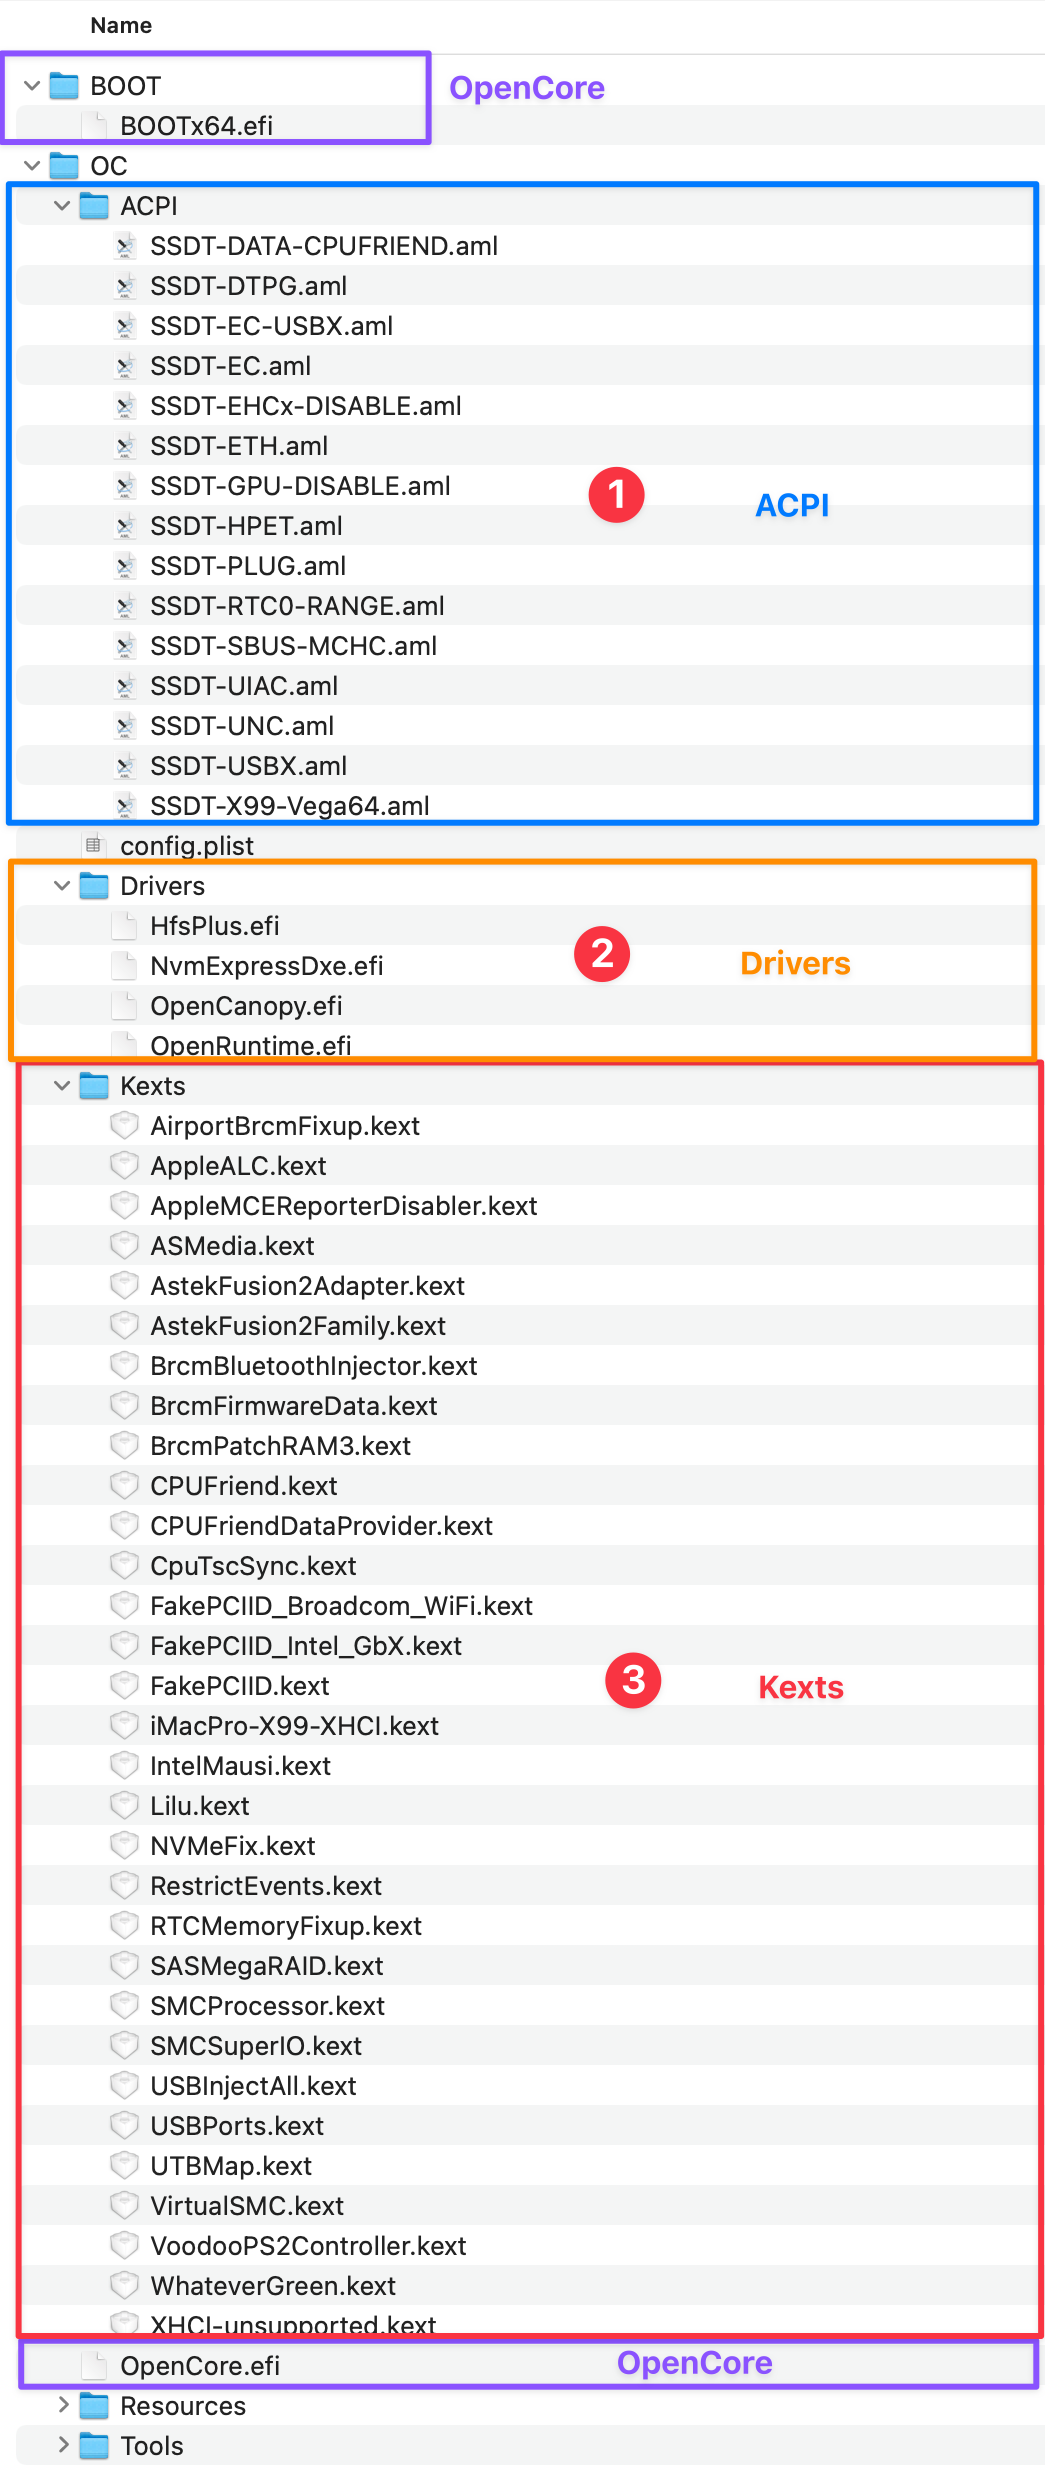Image resolution: width=1045 pixels, height=2473 pixels.
Task: Select the file SSDT-UNC.aml
Action: point(242,726)
